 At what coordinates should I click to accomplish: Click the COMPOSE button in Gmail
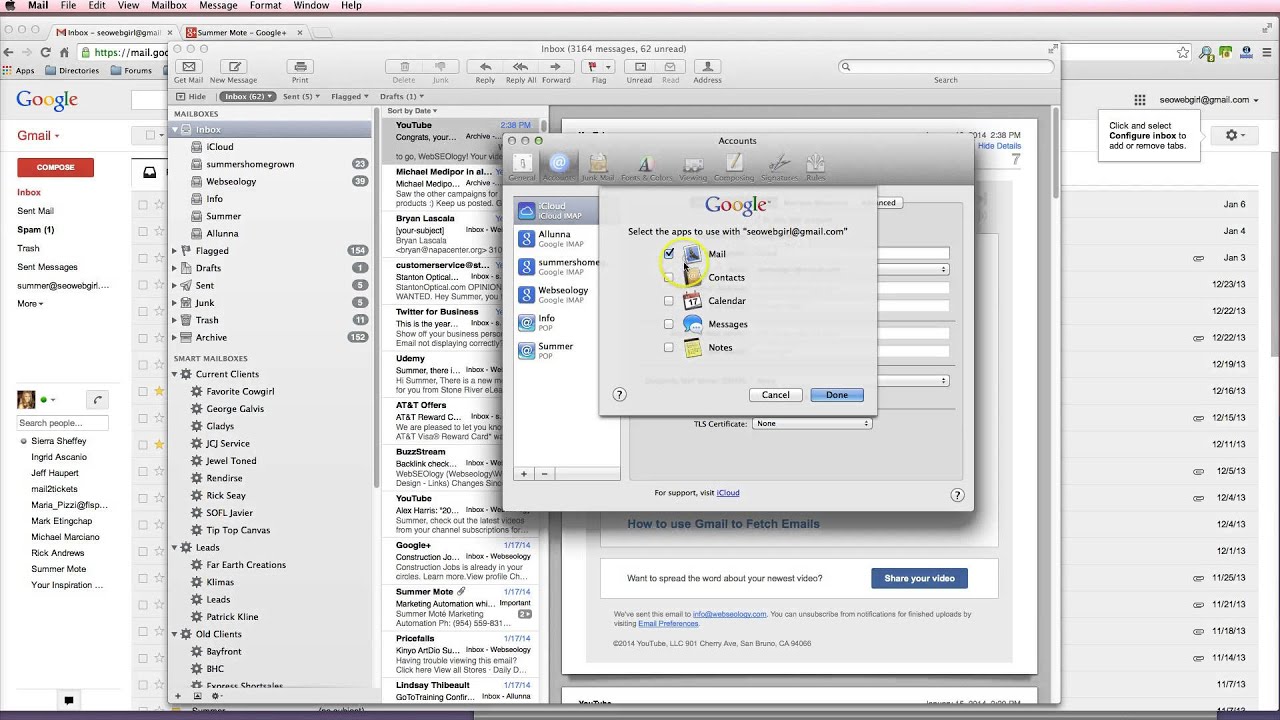[x=55, y=167]
